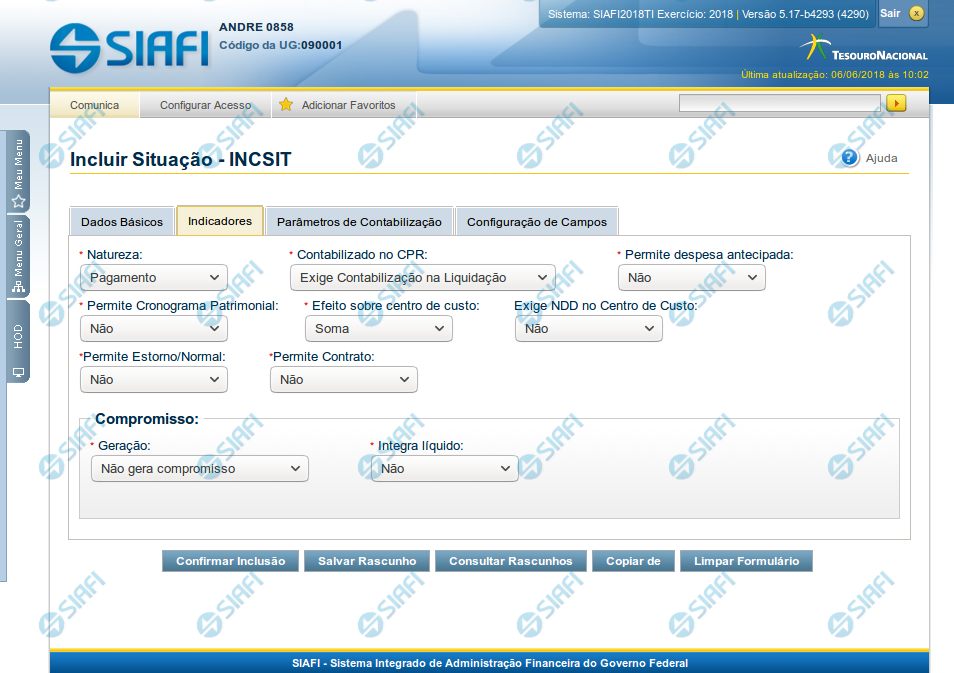The height and width of the screenshot is (673, 954).
Task: Switch to Parâmetros de Contabilização tab
Action: pos(359,222)
